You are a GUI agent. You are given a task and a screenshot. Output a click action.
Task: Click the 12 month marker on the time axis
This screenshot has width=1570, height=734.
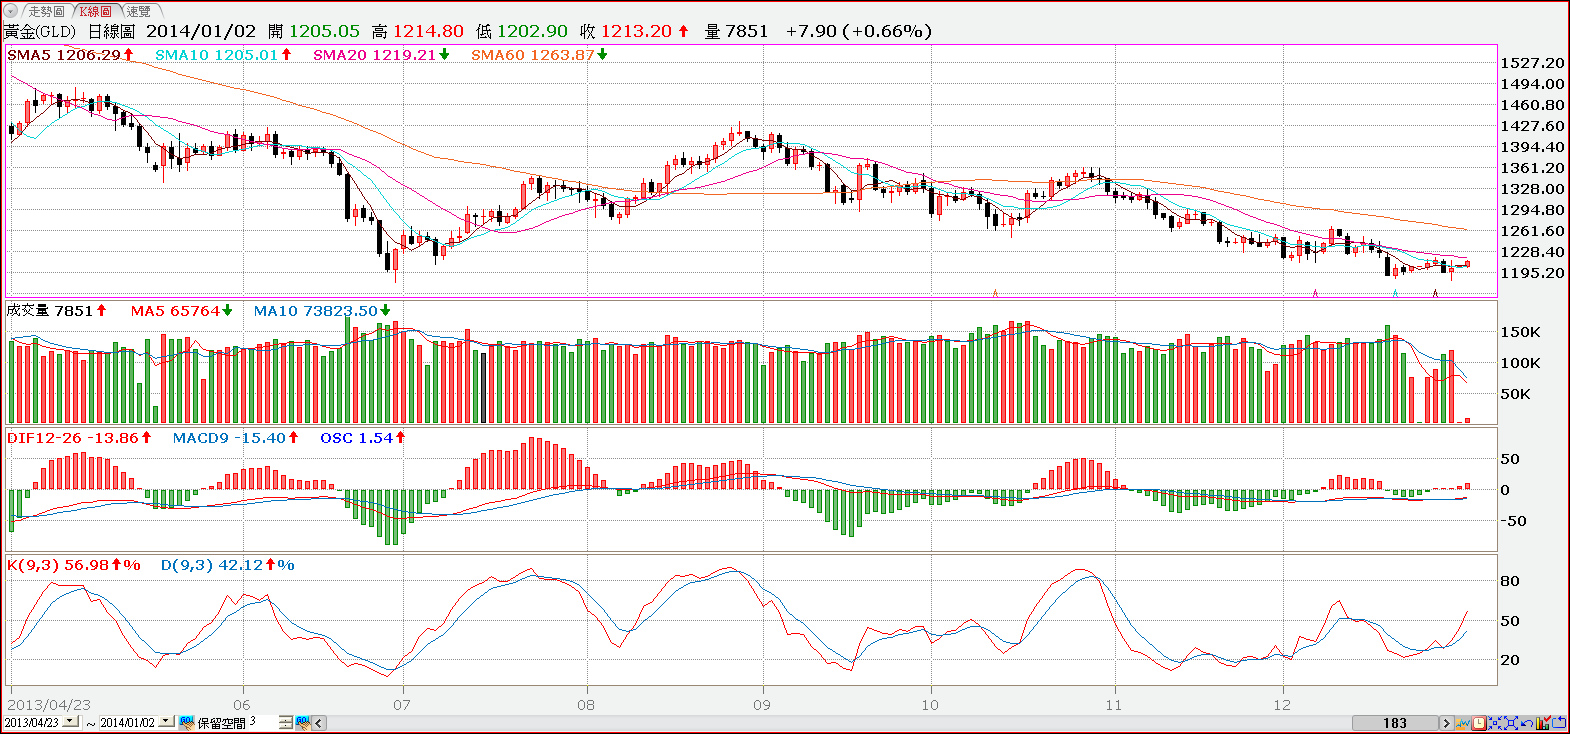click(1282, 704)
